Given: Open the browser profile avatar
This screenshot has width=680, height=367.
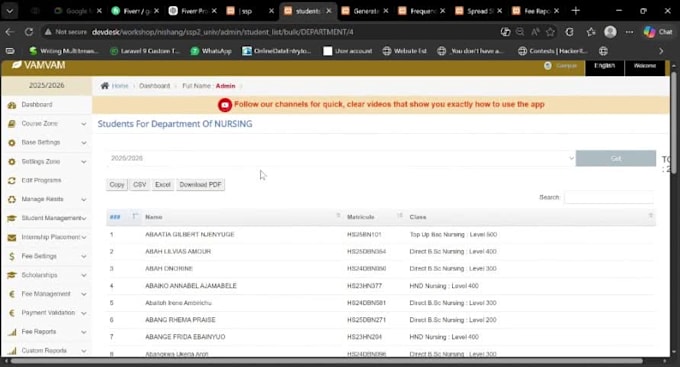Looking at the screenshot, I should point(610,32).
